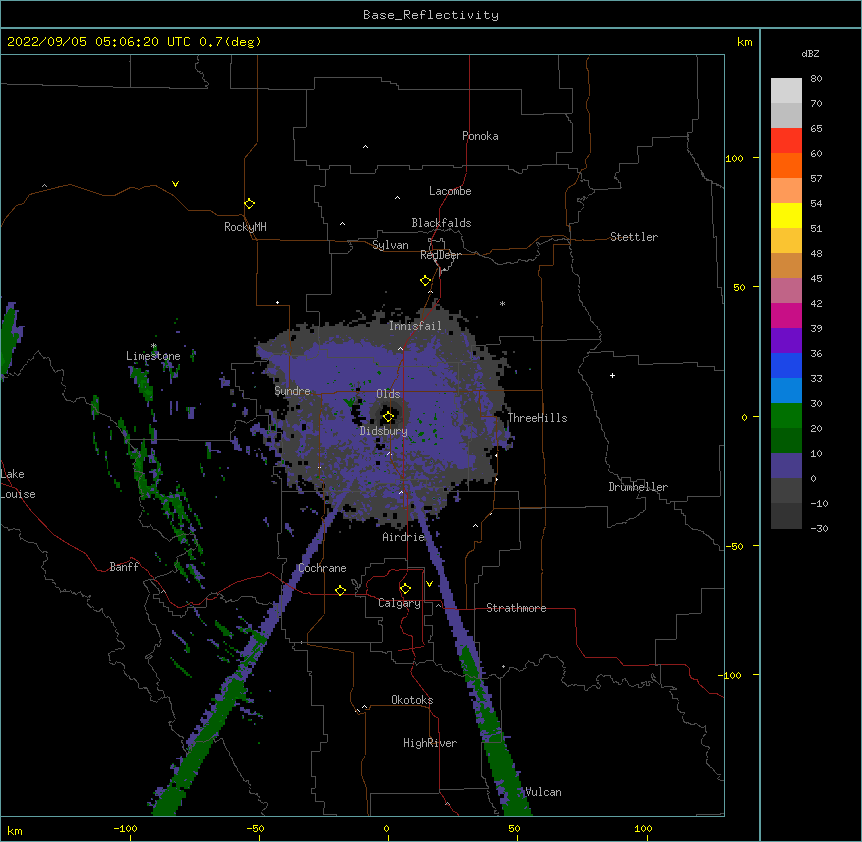Click the -100 tick label on the right axis
The width and height of the screenshot is (862, 842).
coord(731,675)
